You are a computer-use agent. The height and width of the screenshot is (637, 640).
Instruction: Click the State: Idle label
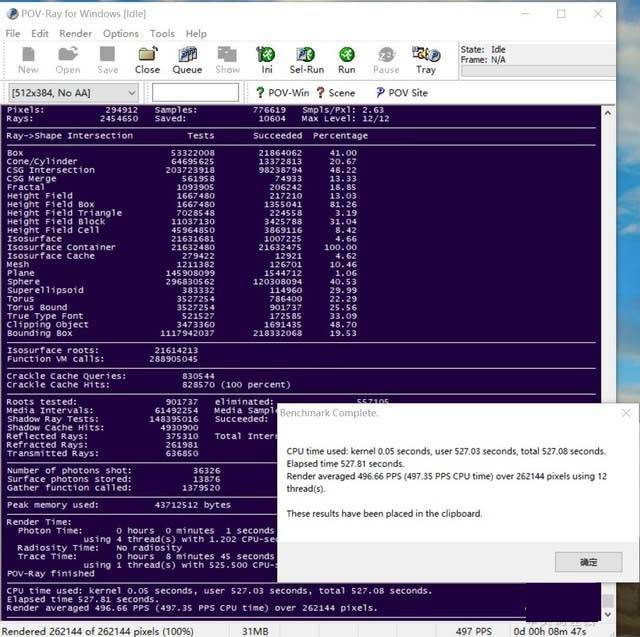(483, 49)
